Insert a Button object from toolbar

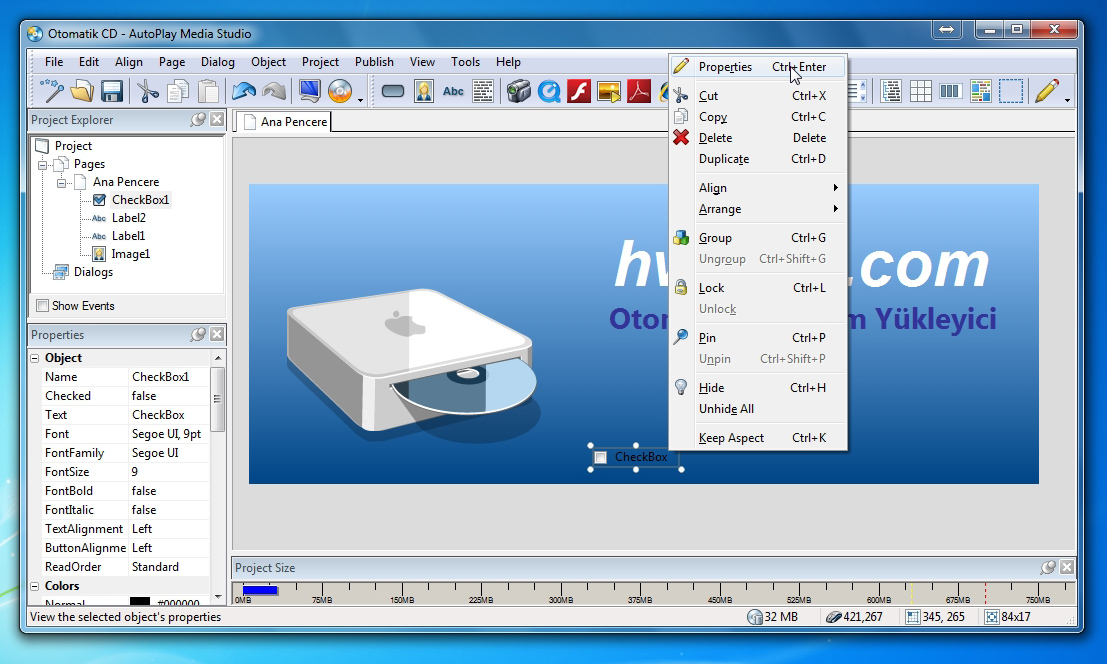pos(393,91)
